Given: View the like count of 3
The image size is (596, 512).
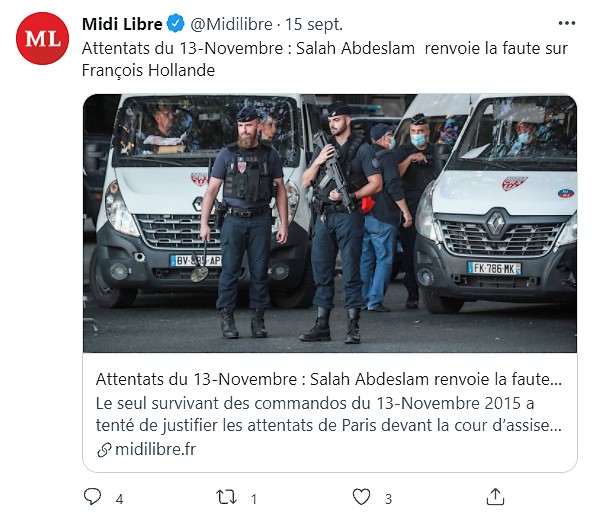Looking at the screenshot, I should [388, 499].
